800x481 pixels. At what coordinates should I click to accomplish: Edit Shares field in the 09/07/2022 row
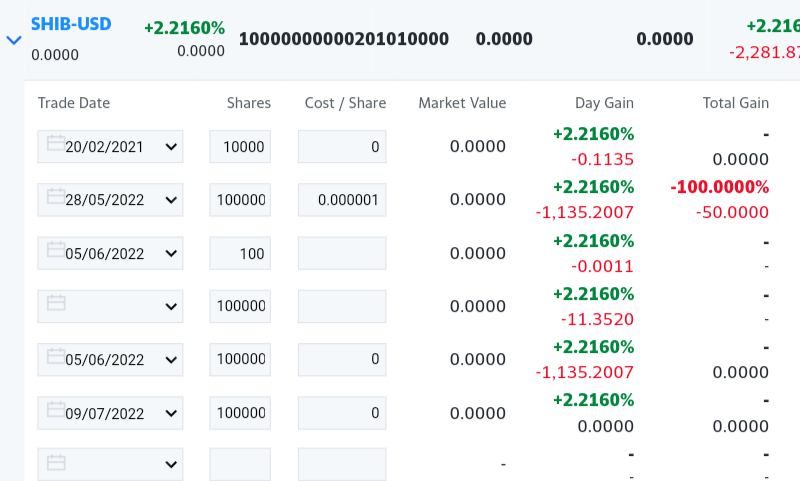pos(240,413)
